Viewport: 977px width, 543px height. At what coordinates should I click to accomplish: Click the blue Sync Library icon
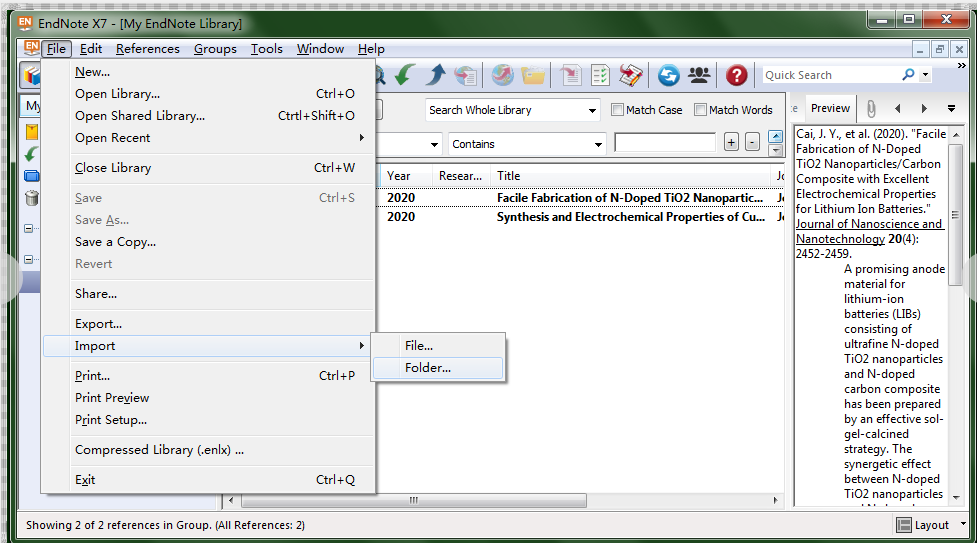669,75
